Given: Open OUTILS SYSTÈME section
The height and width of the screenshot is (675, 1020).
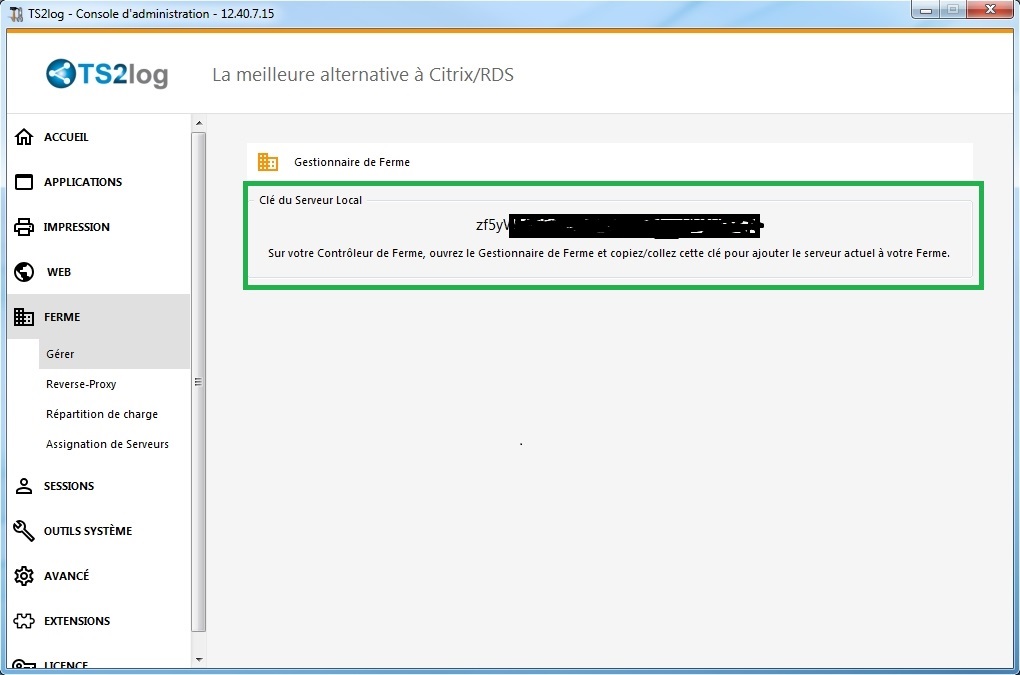Looking at the screenshot, I should pos(88,531).
